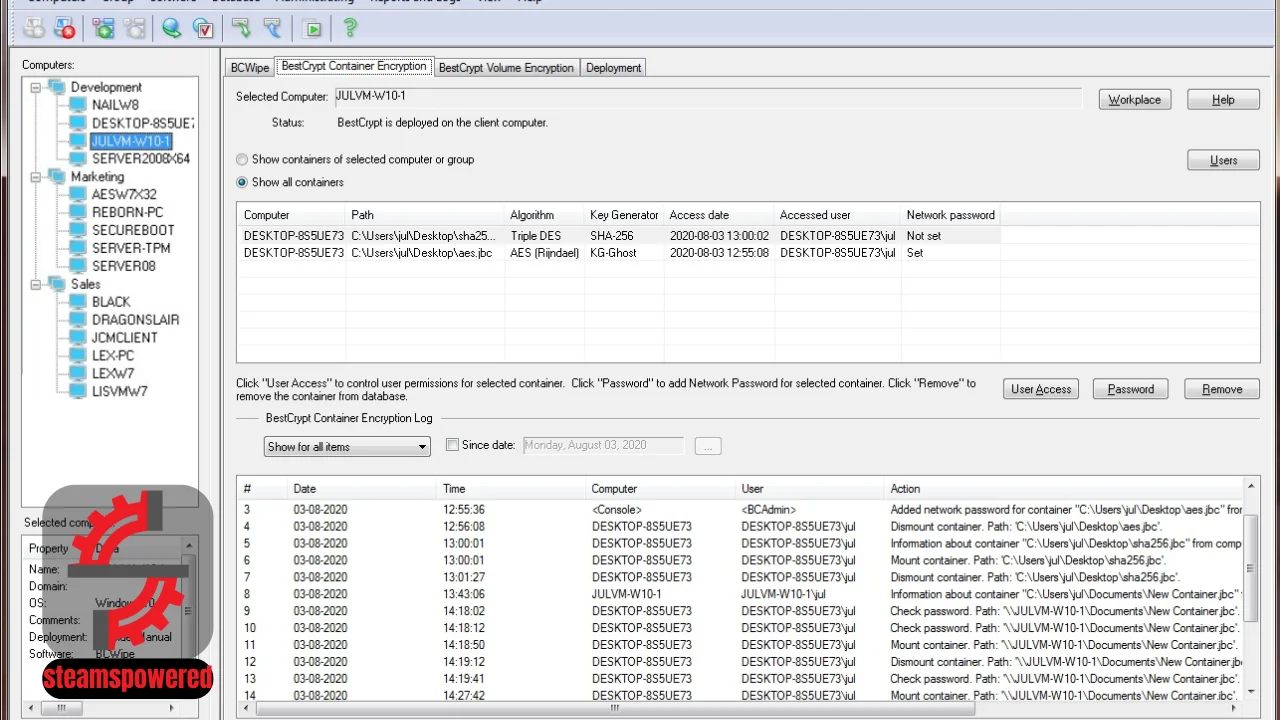Click the computer icon beside DESKTOP-8S5UE7
The width and height of the screenshot is (1280, 720).
click(x=78, y=123)
